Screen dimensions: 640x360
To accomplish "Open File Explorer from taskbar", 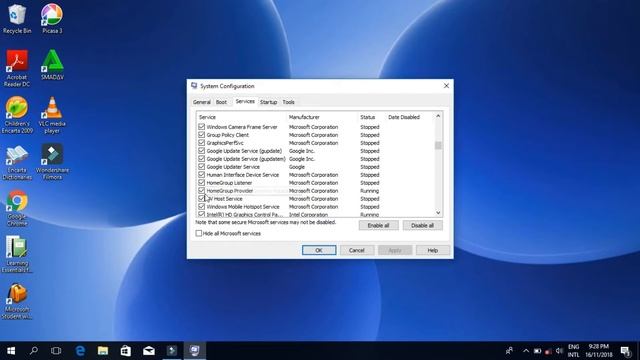I will [103, 351].
